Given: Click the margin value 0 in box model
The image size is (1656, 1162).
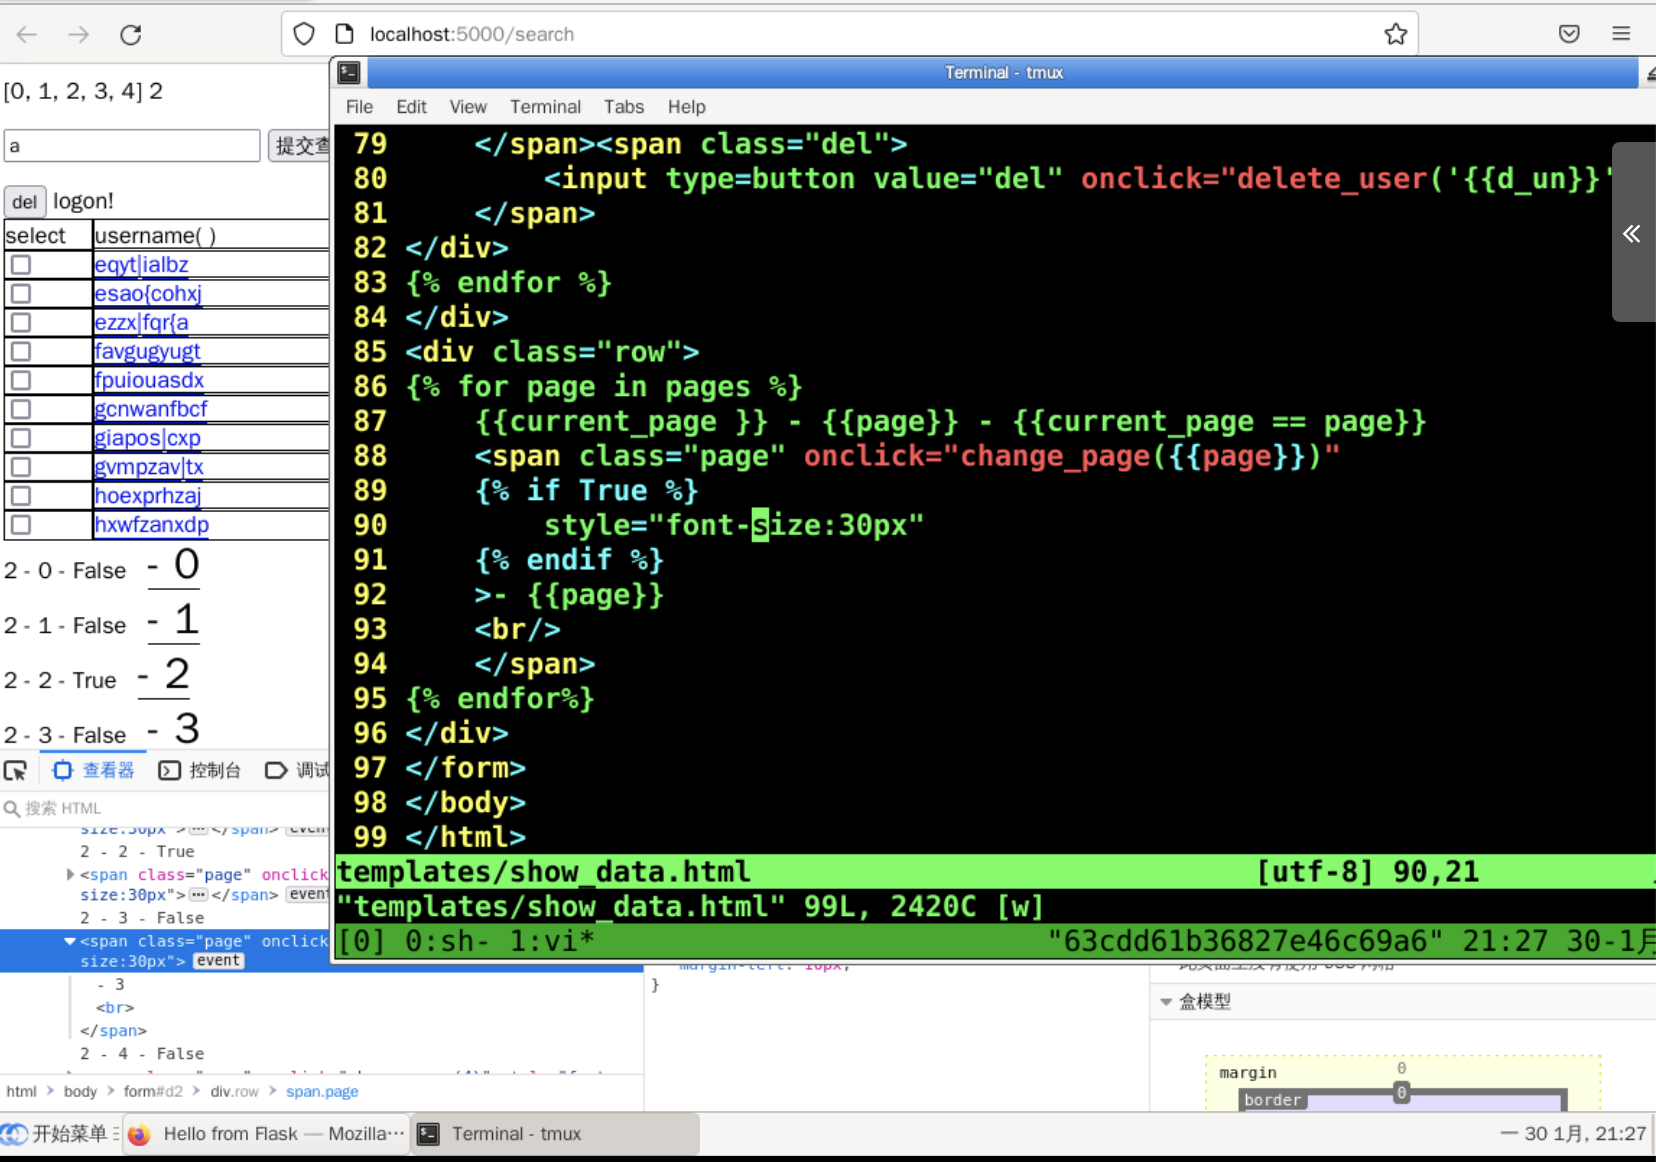Looking at the screenshot, I should click(x=1402, y=1068).
